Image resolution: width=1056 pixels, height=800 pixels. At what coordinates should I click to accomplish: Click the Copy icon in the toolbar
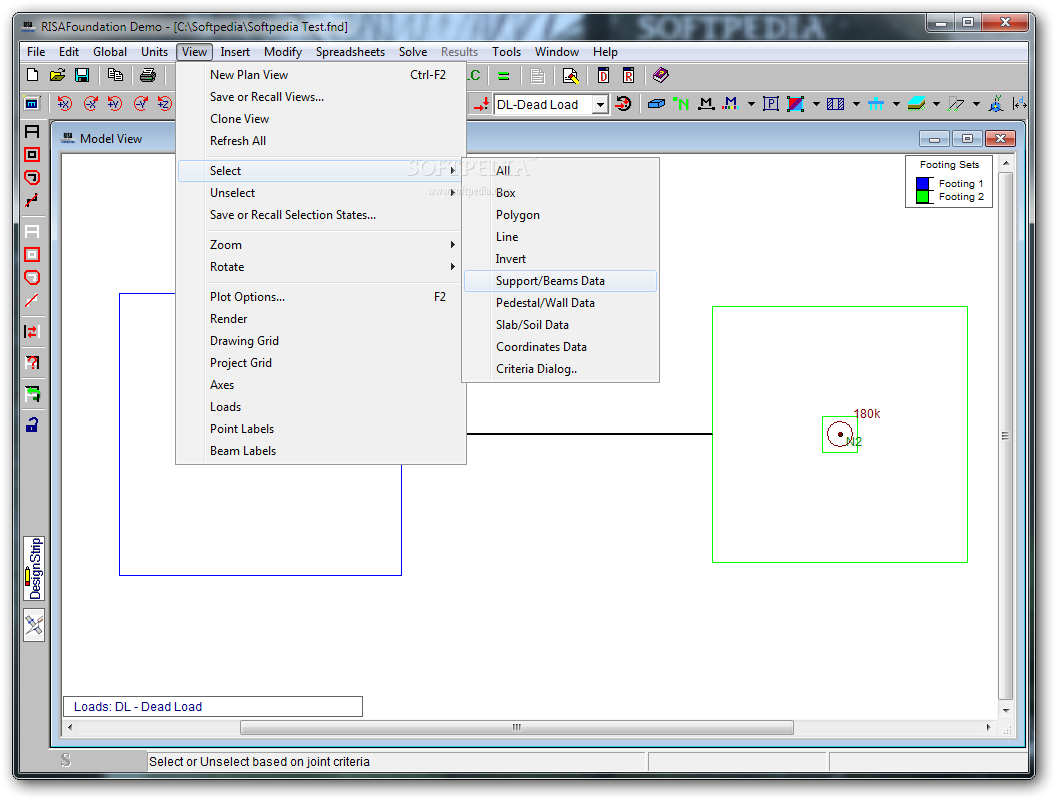(115, 75)
